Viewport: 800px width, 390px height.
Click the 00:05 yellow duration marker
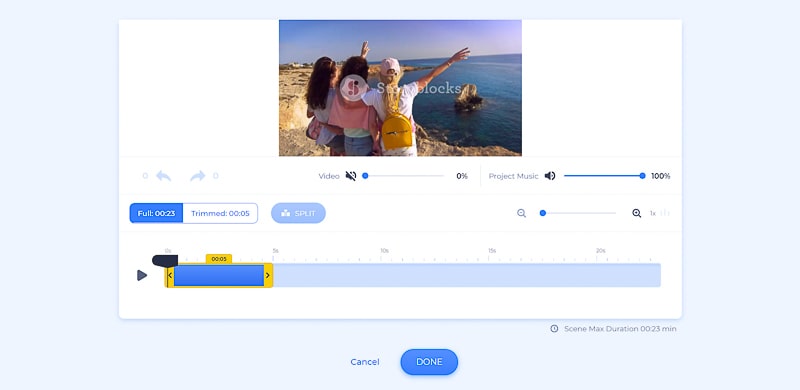pyautogui.click(x=219, y=259)
